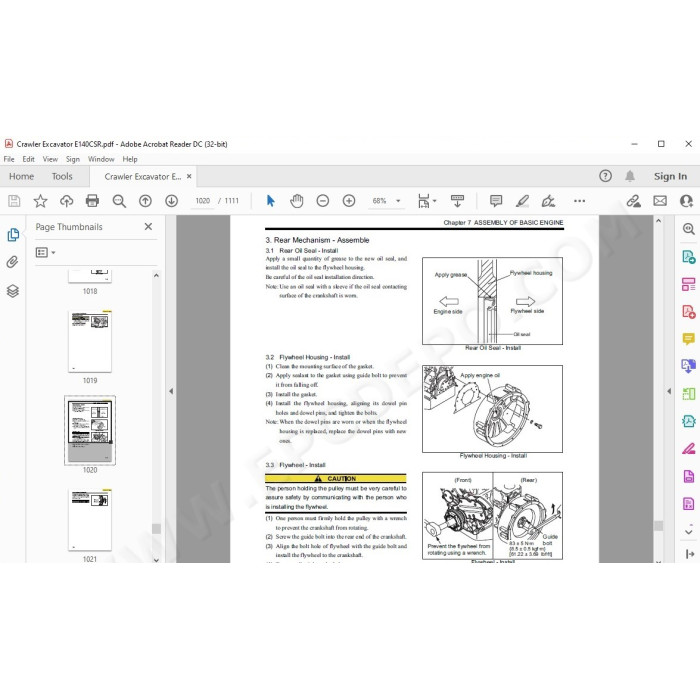Image resolution: width=700 pixels, height=700 pixels.
Task: Click the page number field 1020
Action: [x=203, y=201]
